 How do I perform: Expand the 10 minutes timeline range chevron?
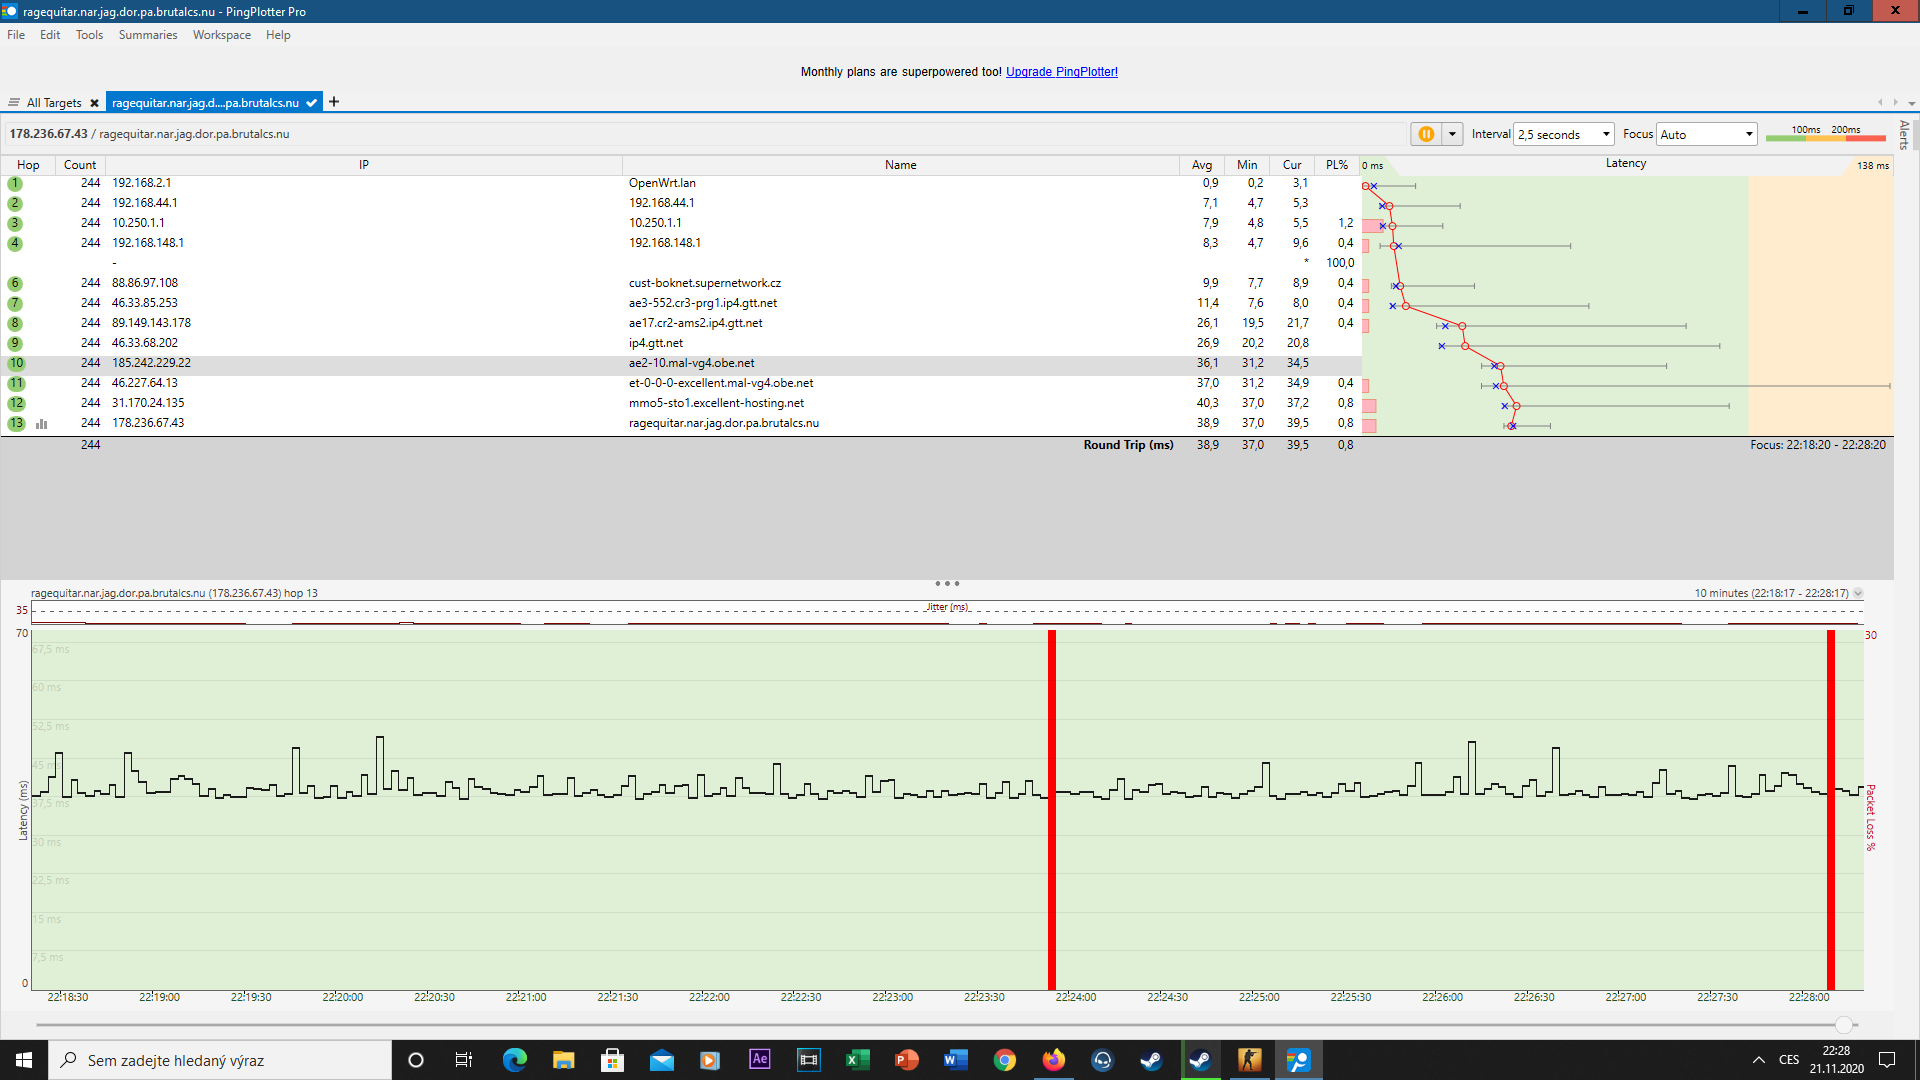[1858, 594]
